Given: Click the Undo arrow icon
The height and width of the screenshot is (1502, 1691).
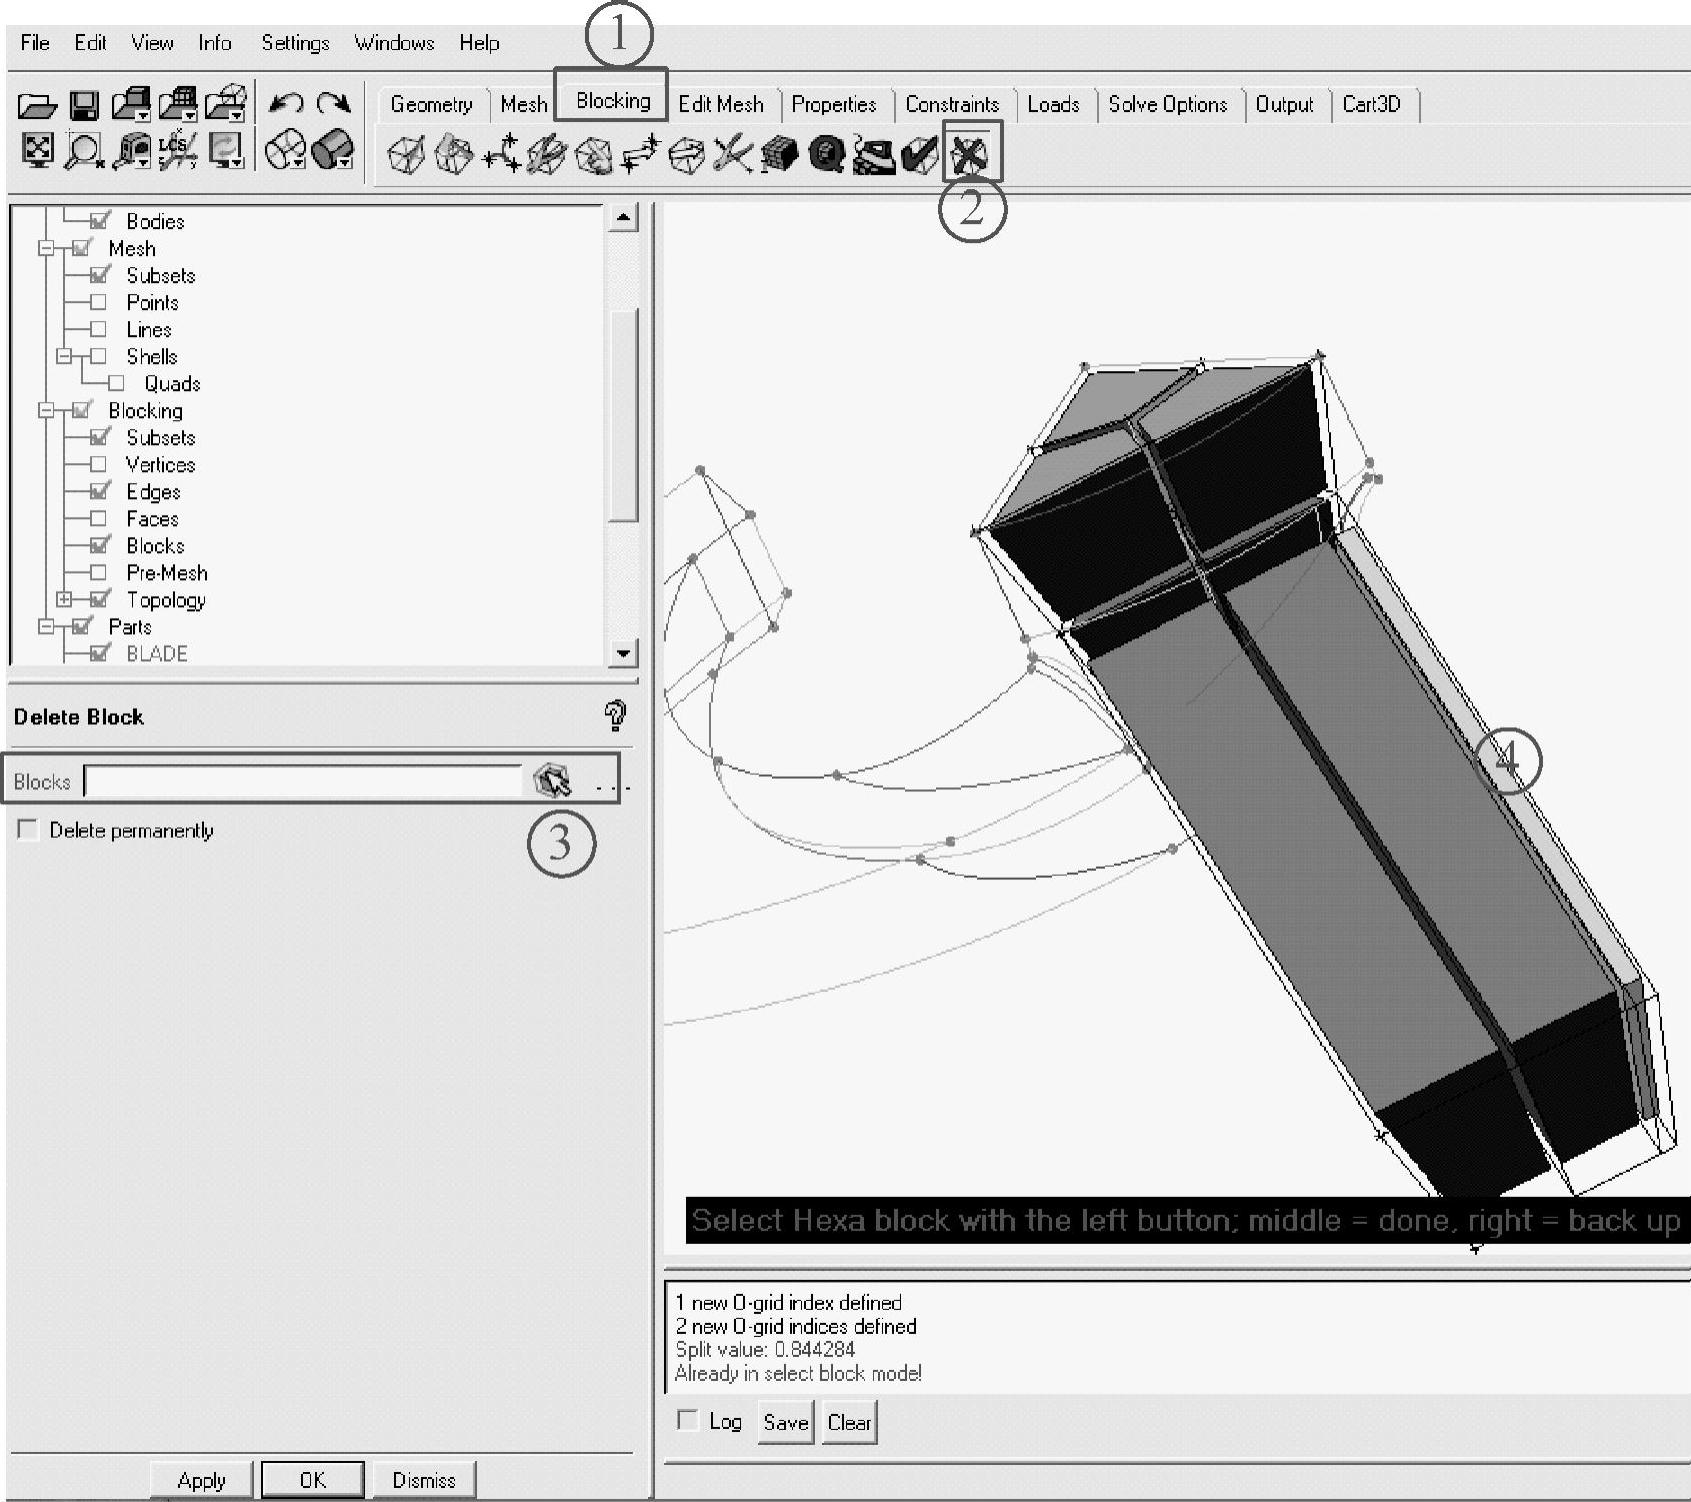Looking at the screenshot, I should [287, 103].
